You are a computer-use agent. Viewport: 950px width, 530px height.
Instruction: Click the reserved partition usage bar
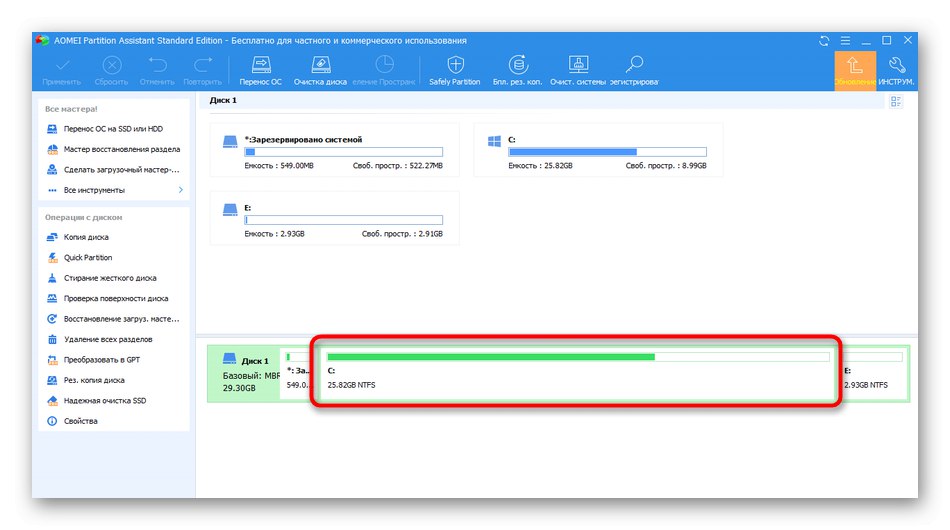point(344,152)
